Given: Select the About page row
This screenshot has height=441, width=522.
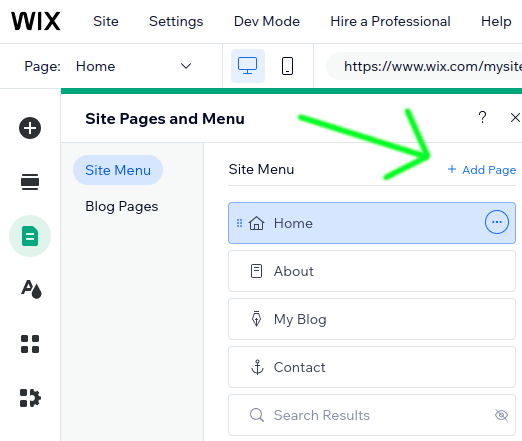Looking at the screenshot, I should pos(372,271).
